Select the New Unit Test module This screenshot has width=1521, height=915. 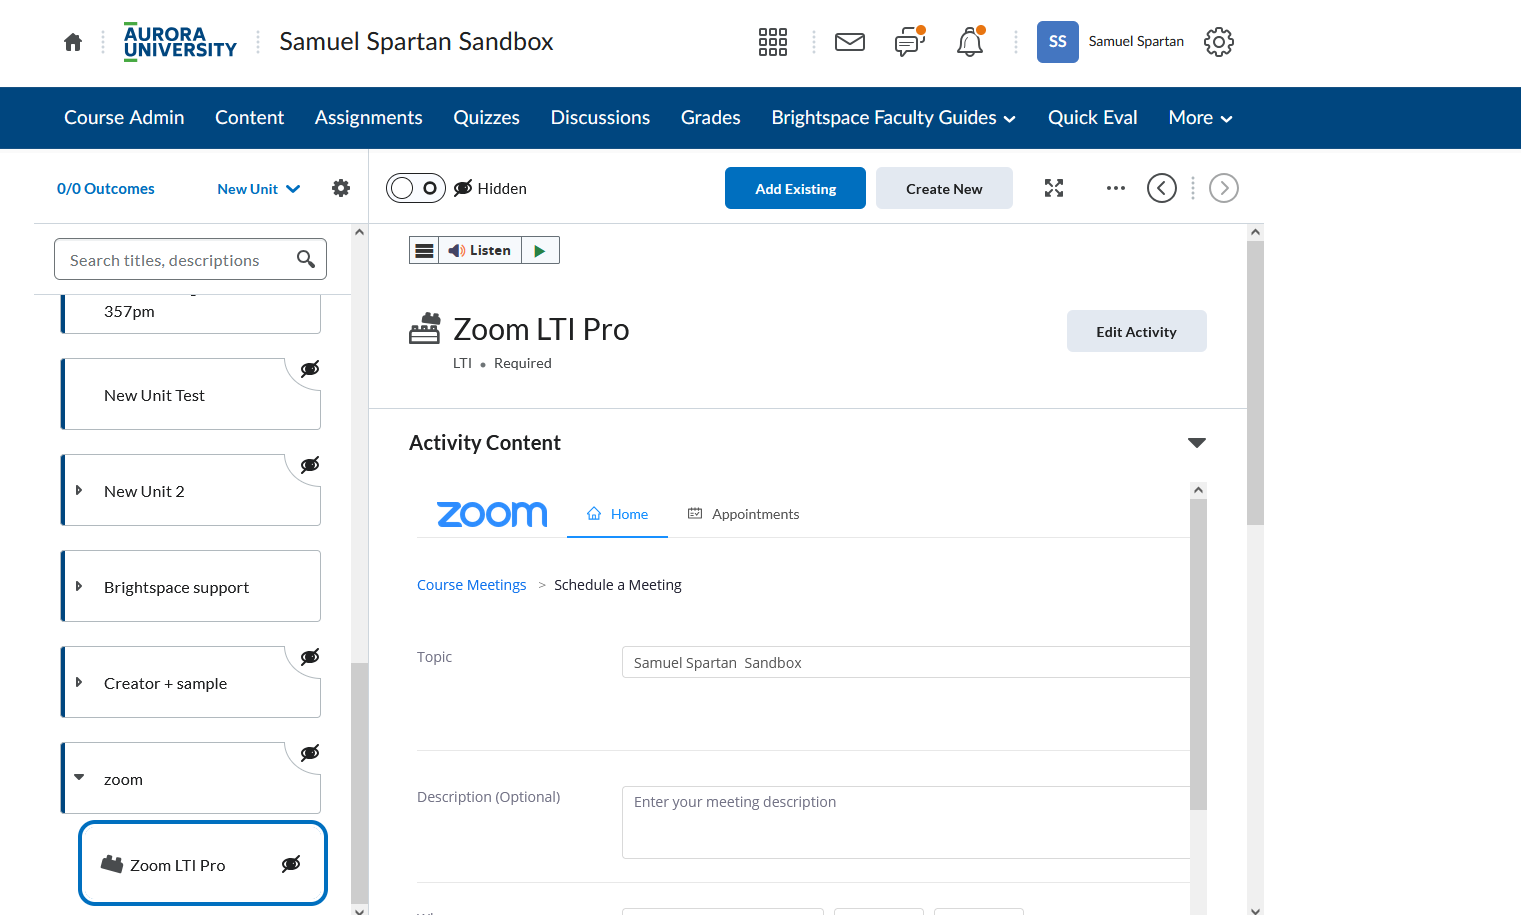(x=191, y=394)
